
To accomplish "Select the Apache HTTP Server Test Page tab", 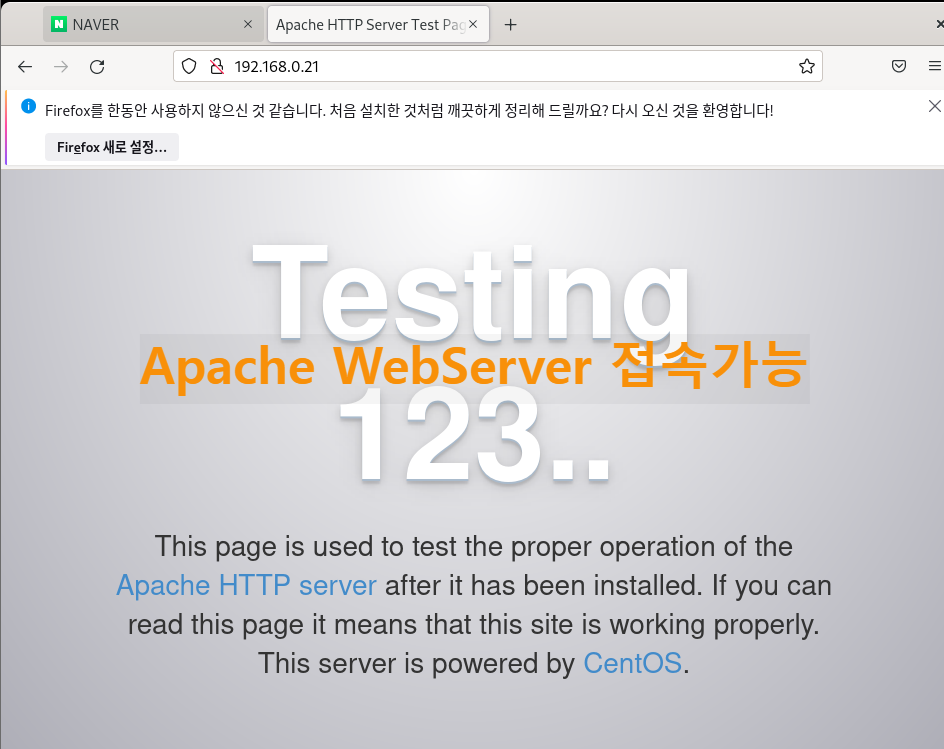I will [378, 25].
